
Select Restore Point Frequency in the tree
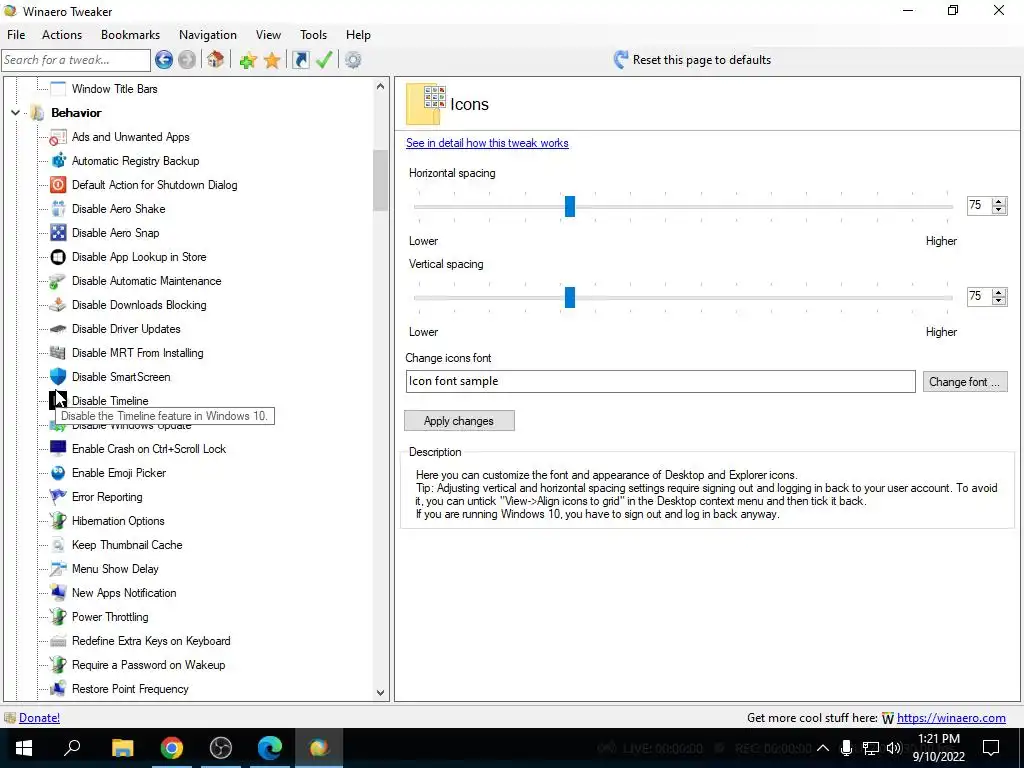pos(130,689)
